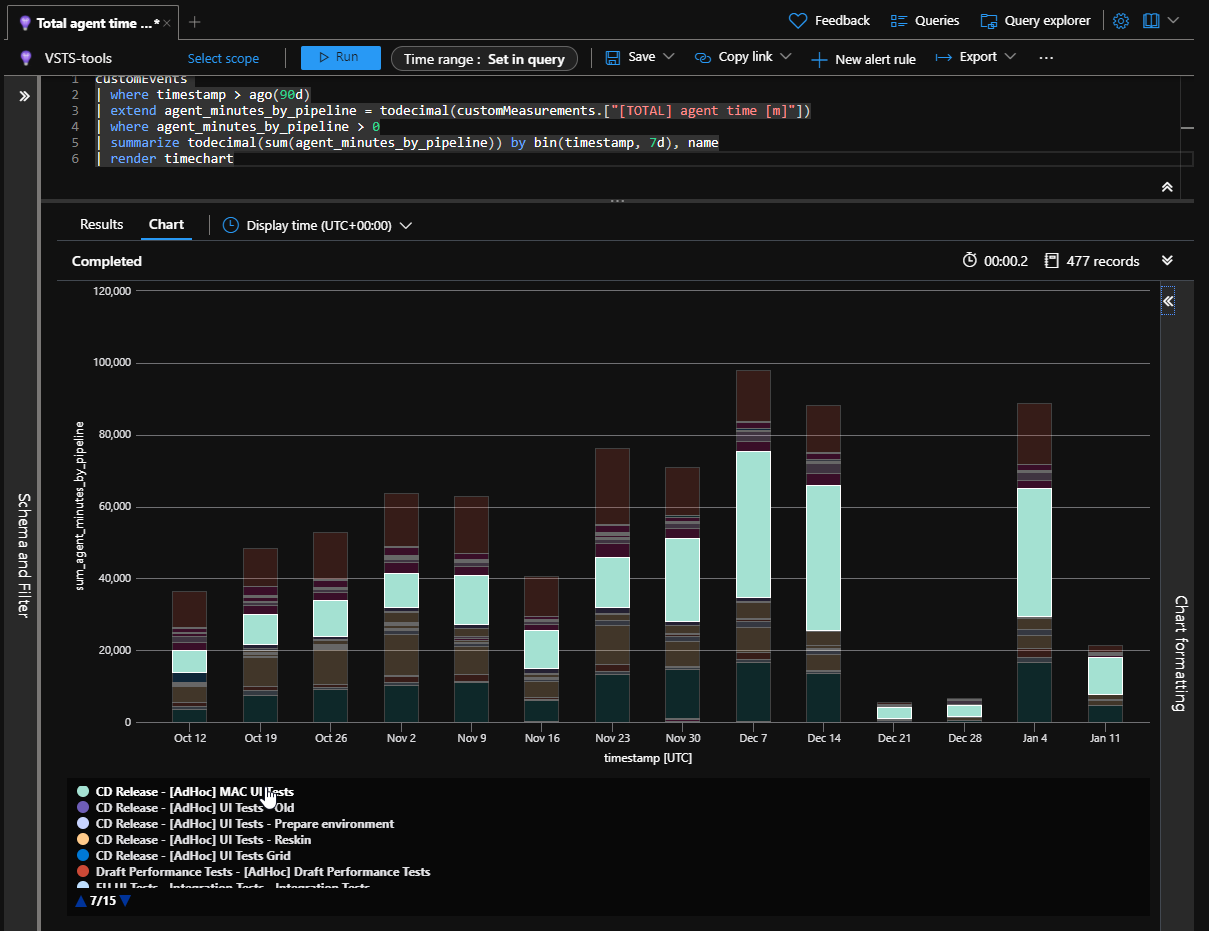Click the new tab plus icon
Viewport: 1209px width, 931px height.
195,22
